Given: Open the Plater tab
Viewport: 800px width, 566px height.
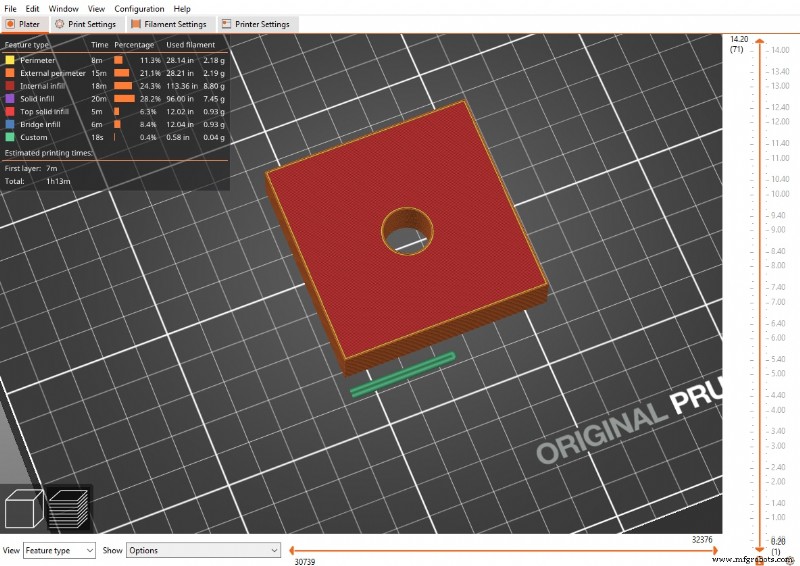Looking at the screenshot, I should coord(23,24).
